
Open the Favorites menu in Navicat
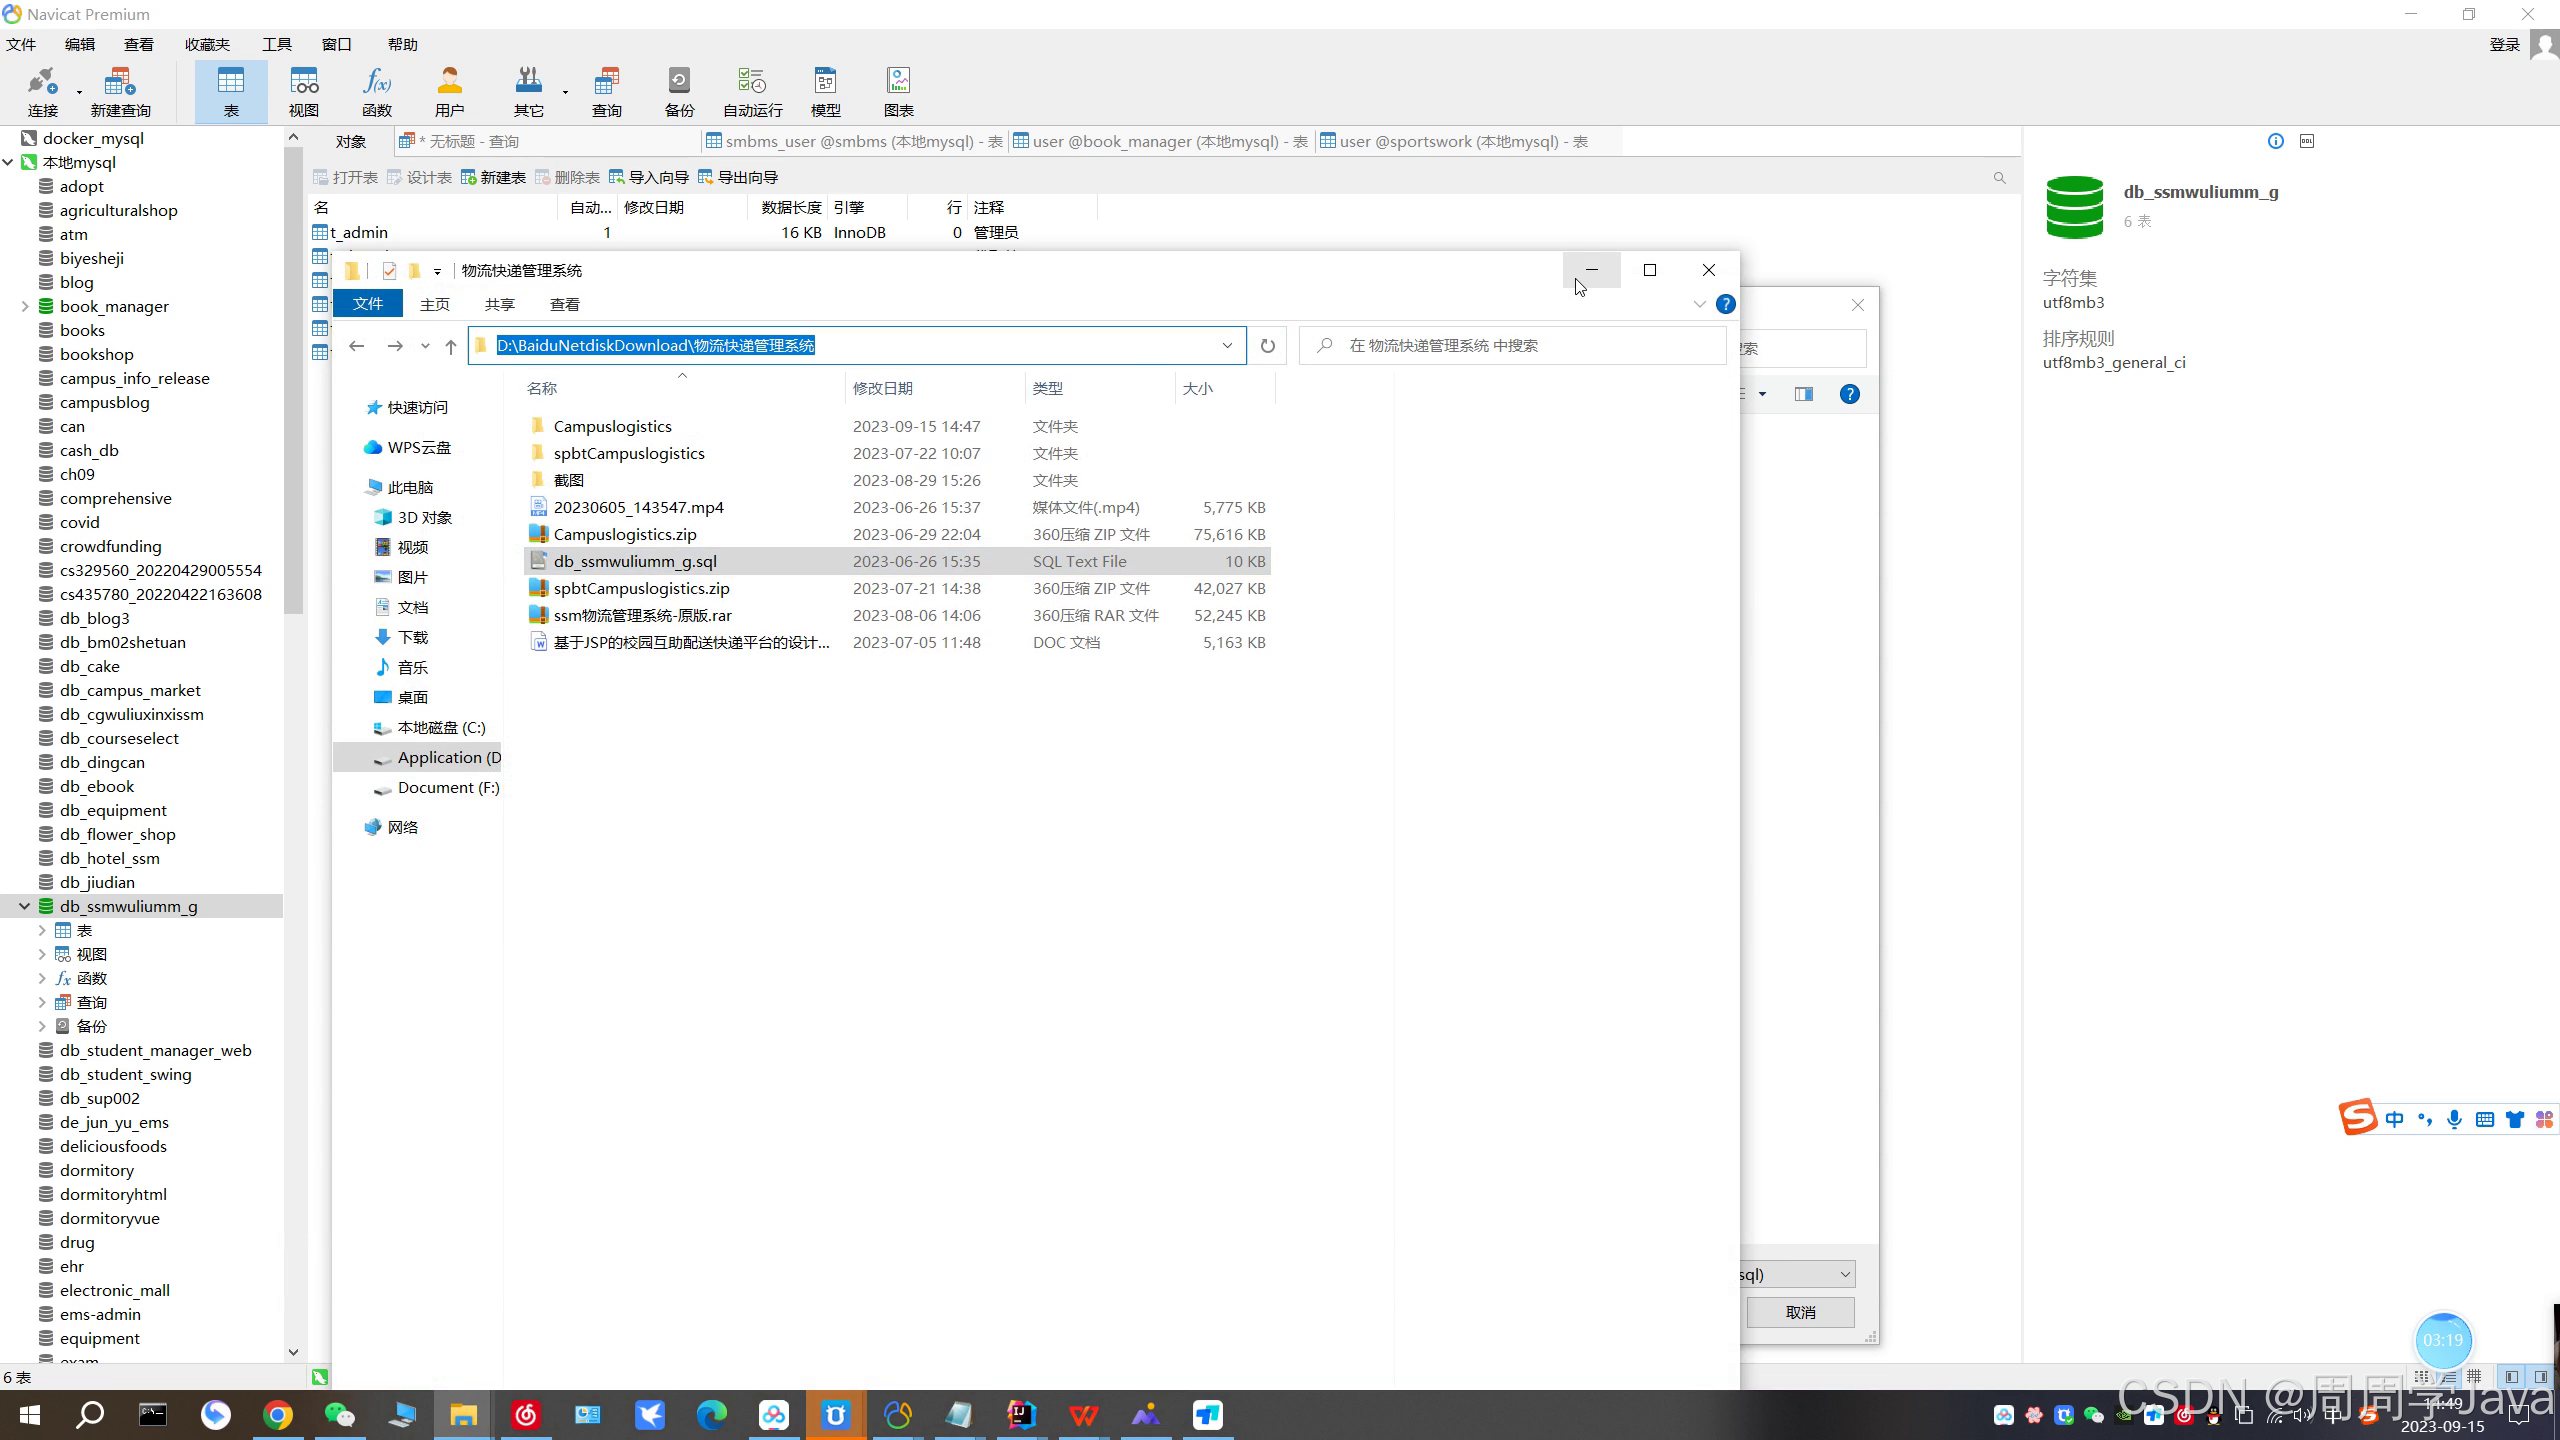[x=207, y=44]
